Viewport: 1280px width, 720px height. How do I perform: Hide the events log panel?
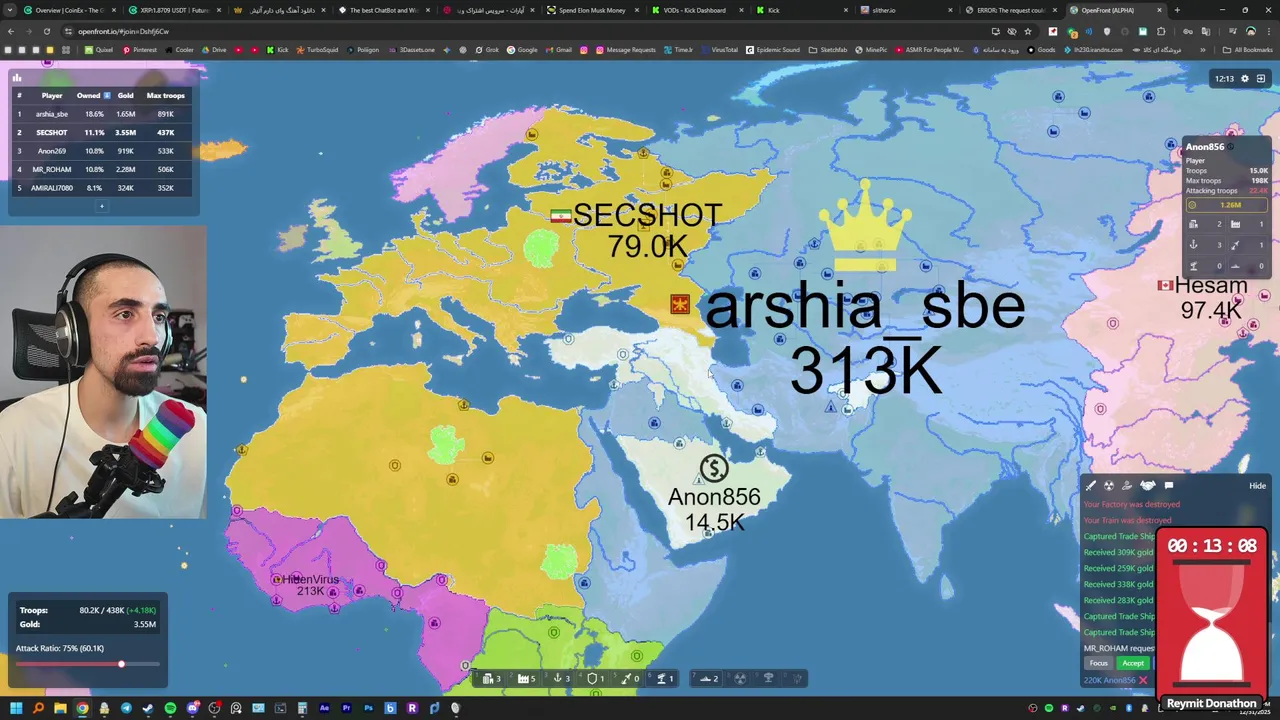[1257, 486]
